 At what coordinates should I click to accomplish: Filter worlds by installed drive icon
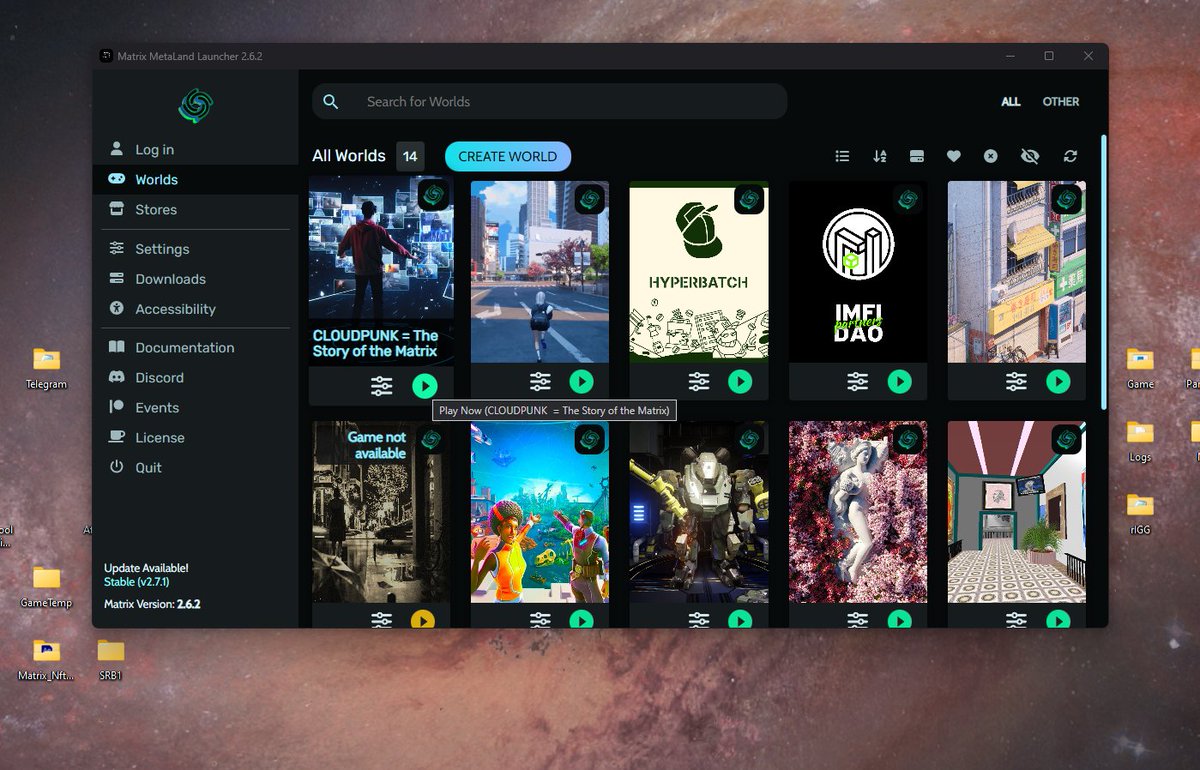point(916,156)
